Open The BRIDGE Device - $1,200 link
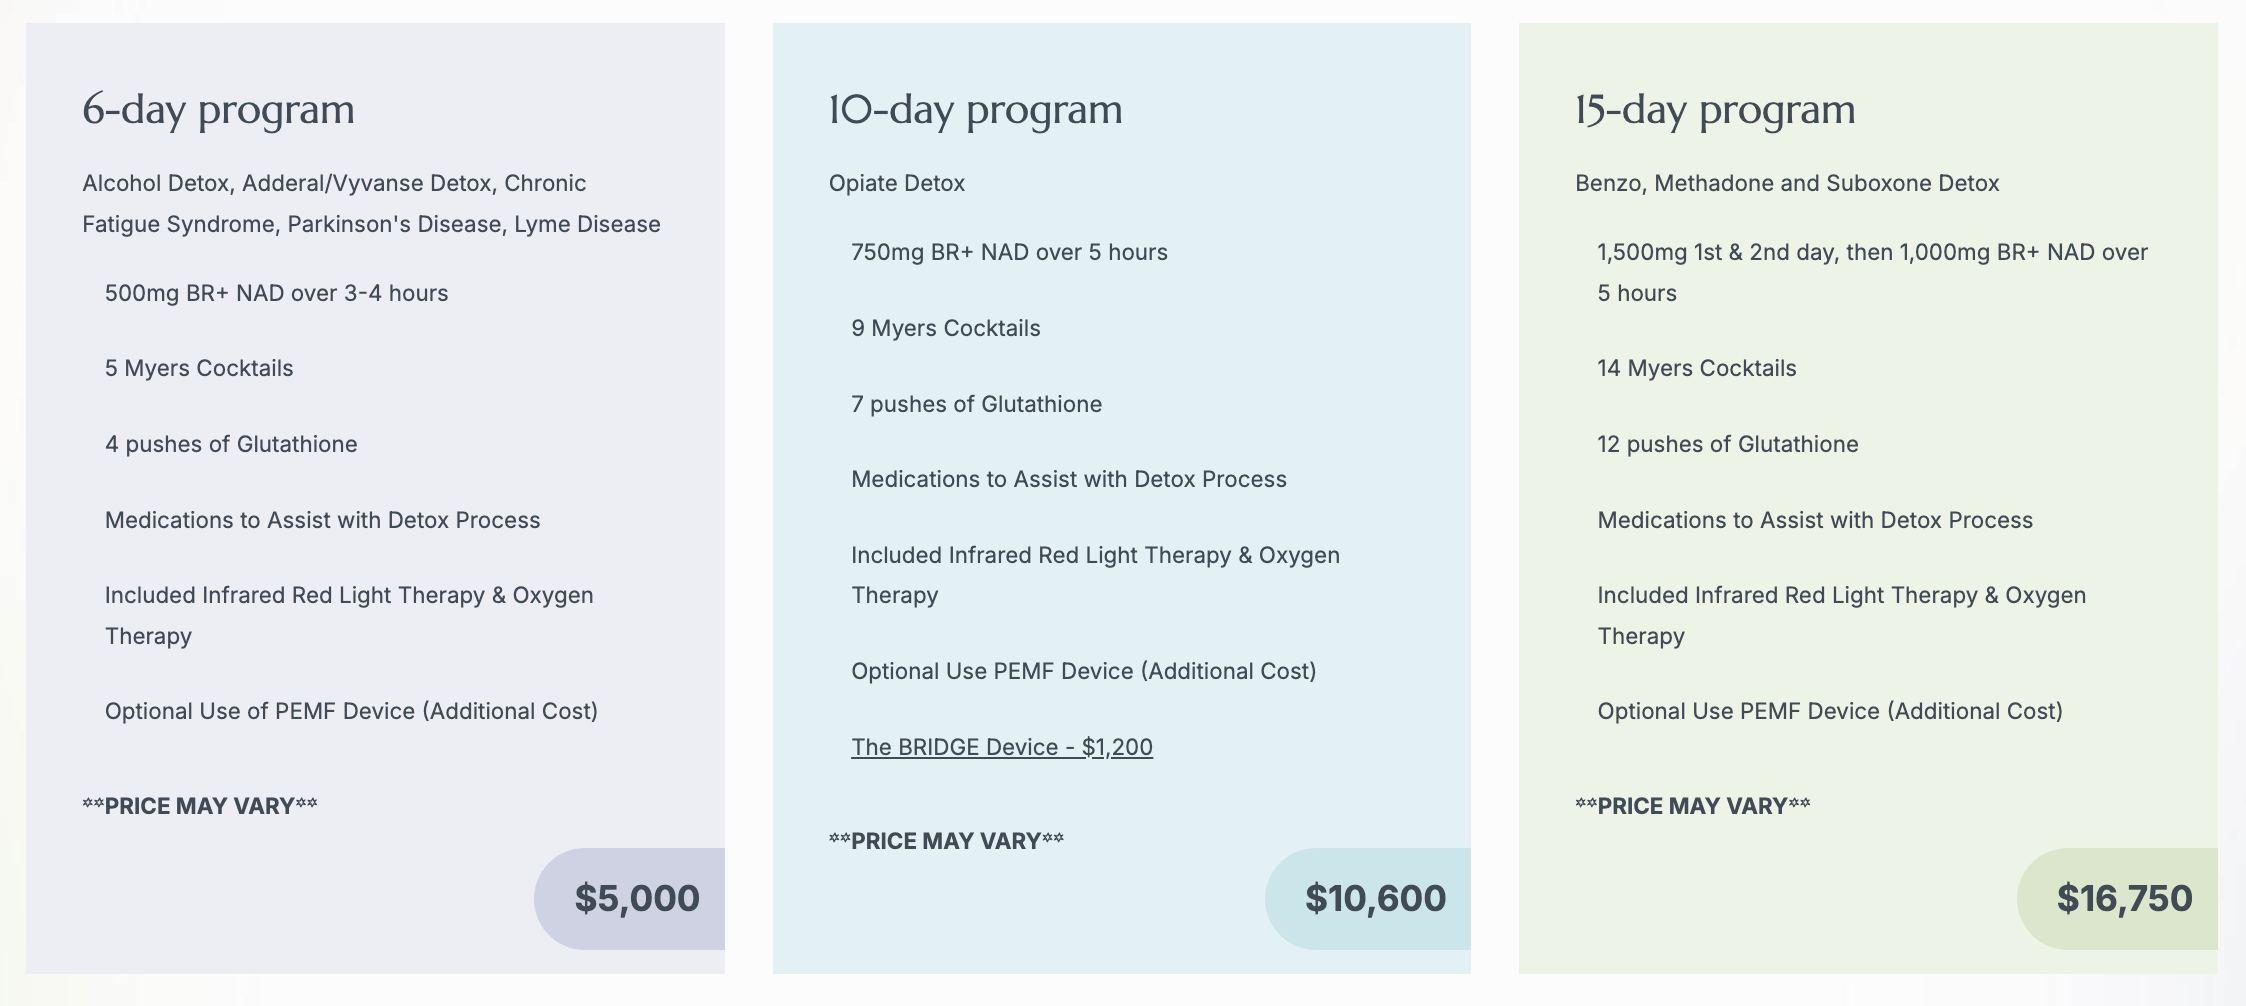 (1001, 747)
